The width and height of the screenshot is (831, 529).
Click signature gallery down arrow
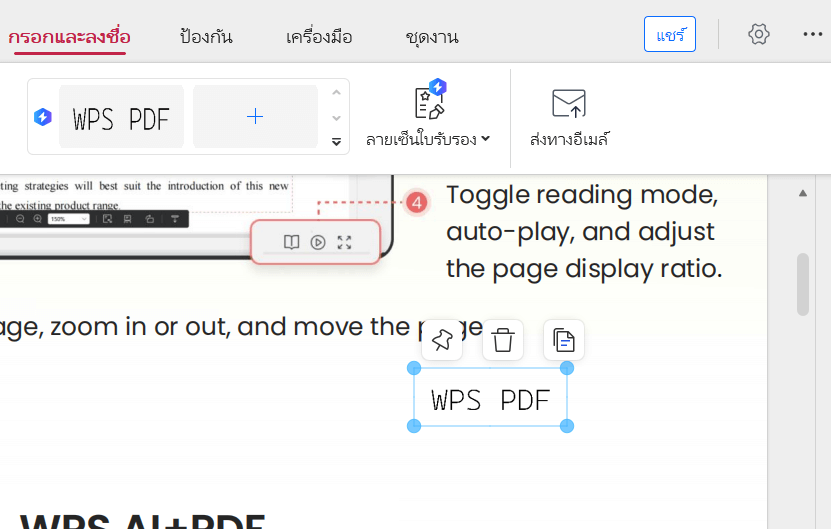click(x=336, y=118)
